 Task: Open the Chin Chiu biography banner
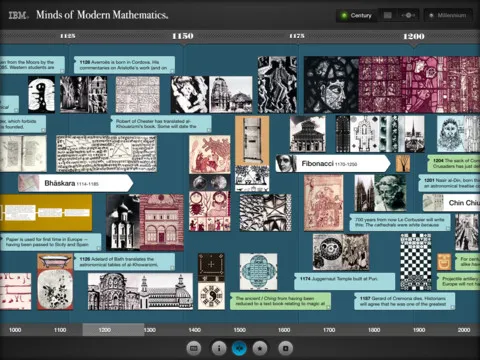[x=451, y=203]
